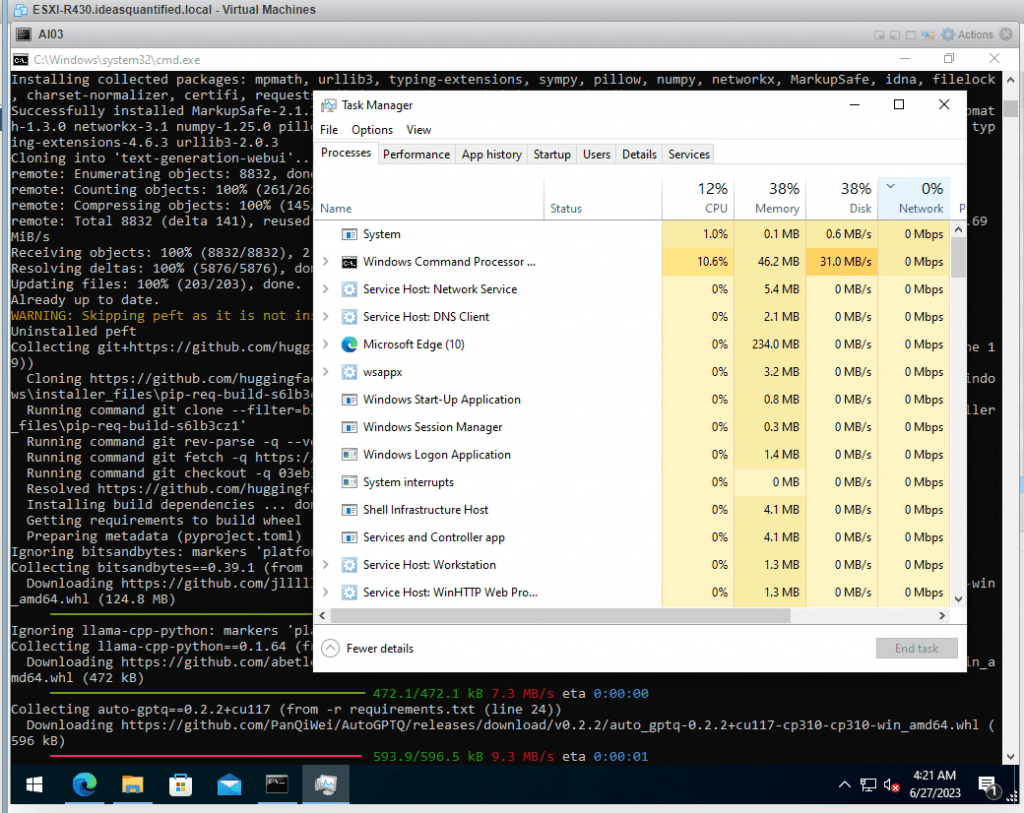Click the Microsoft Edge process icon
Screen dimensions: 1024x813
(x=349, y=344)
